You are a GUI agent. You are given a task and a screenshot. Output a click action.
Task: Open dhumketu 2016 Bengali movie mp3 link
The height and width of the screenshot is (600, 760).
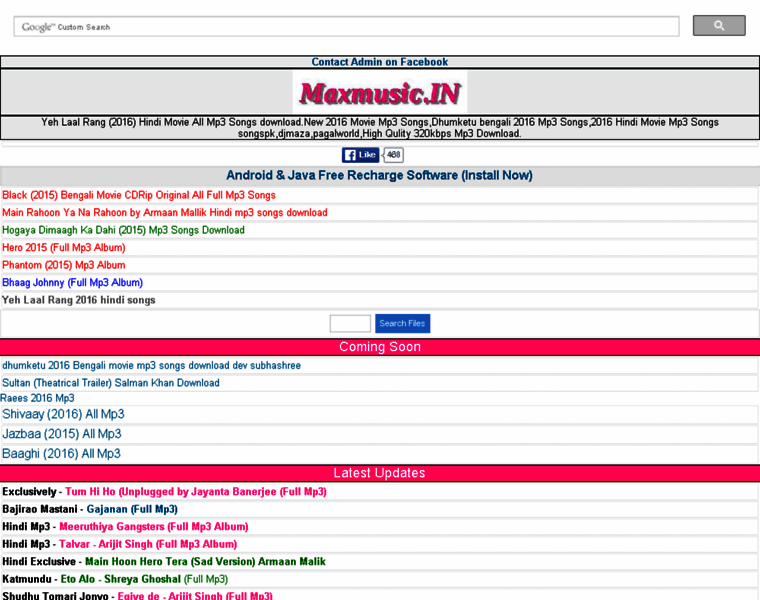(x=151, y=365)
